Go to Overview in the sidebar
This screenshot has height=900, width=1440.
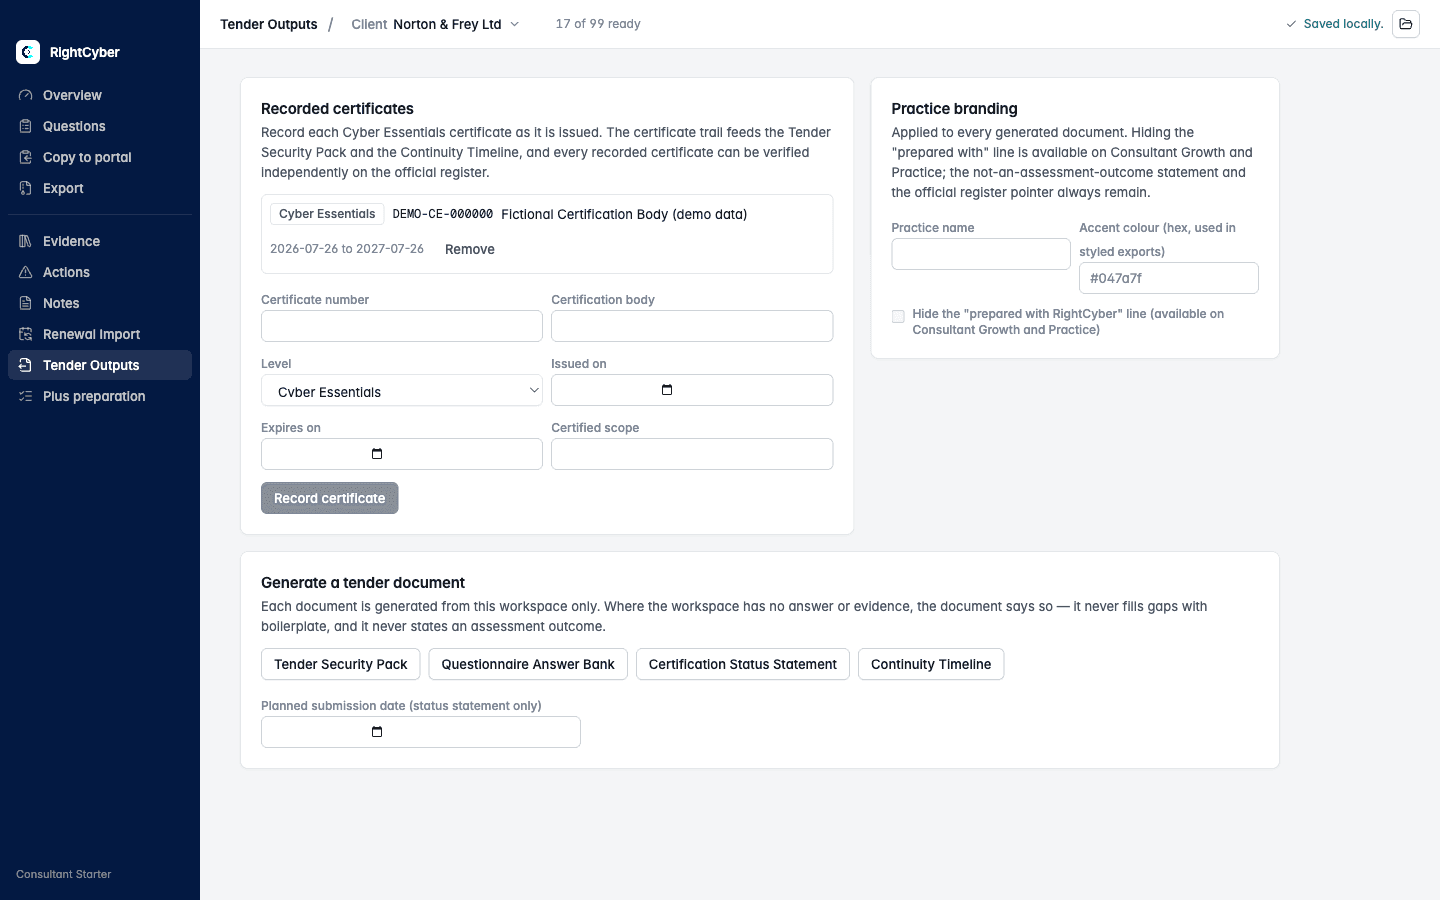100,95
